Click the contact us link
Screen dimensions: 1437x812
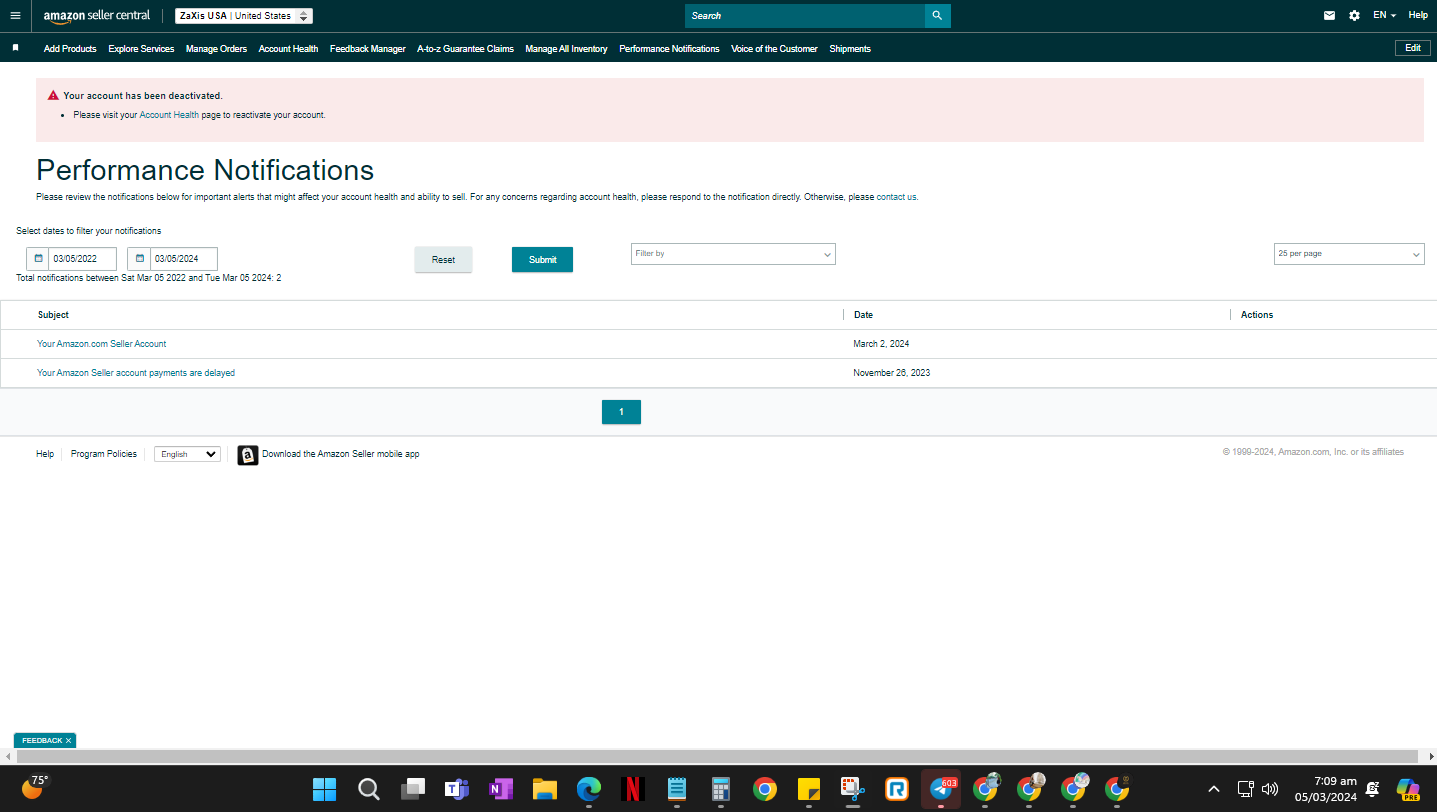(x=896, y=197)
